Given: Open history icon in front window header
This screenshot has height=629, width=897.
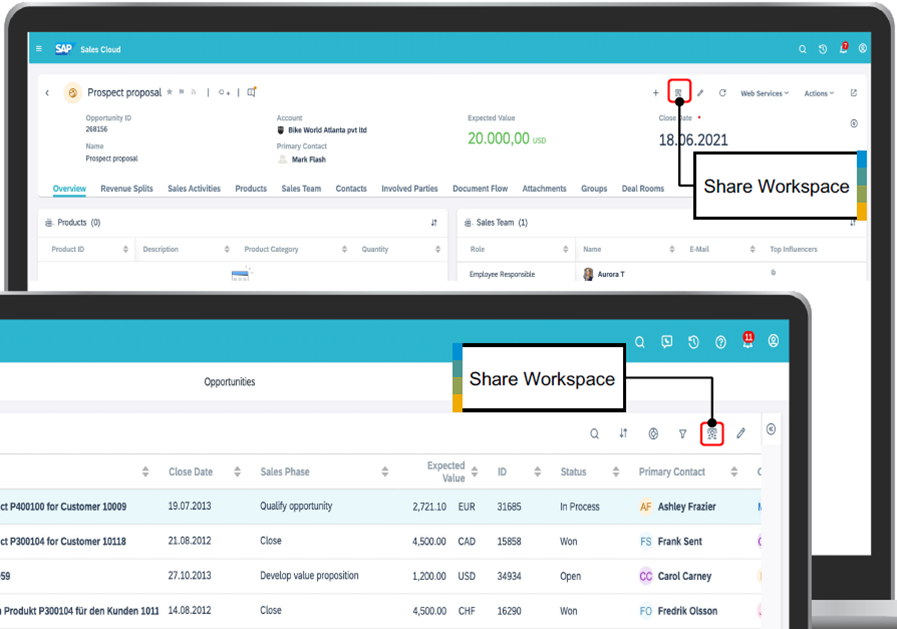Looking at the screenshot, I should pyautogui.click(x=693, y=342).
